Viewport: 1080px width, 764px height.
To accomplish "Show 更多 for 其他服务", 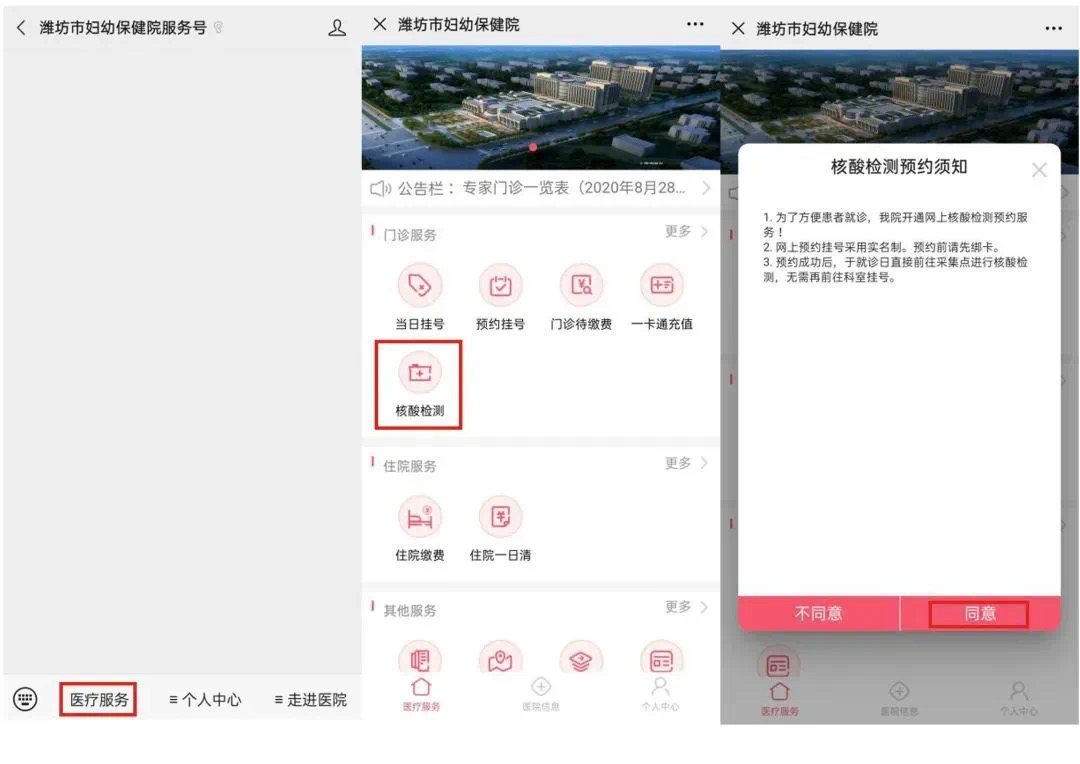I will [686, 607].
